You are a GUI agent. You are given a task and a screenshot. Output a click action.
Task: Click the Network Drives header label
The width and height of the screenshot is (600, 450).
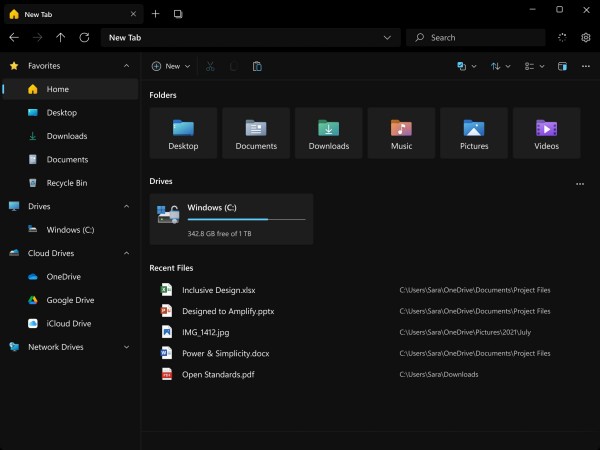55,347
